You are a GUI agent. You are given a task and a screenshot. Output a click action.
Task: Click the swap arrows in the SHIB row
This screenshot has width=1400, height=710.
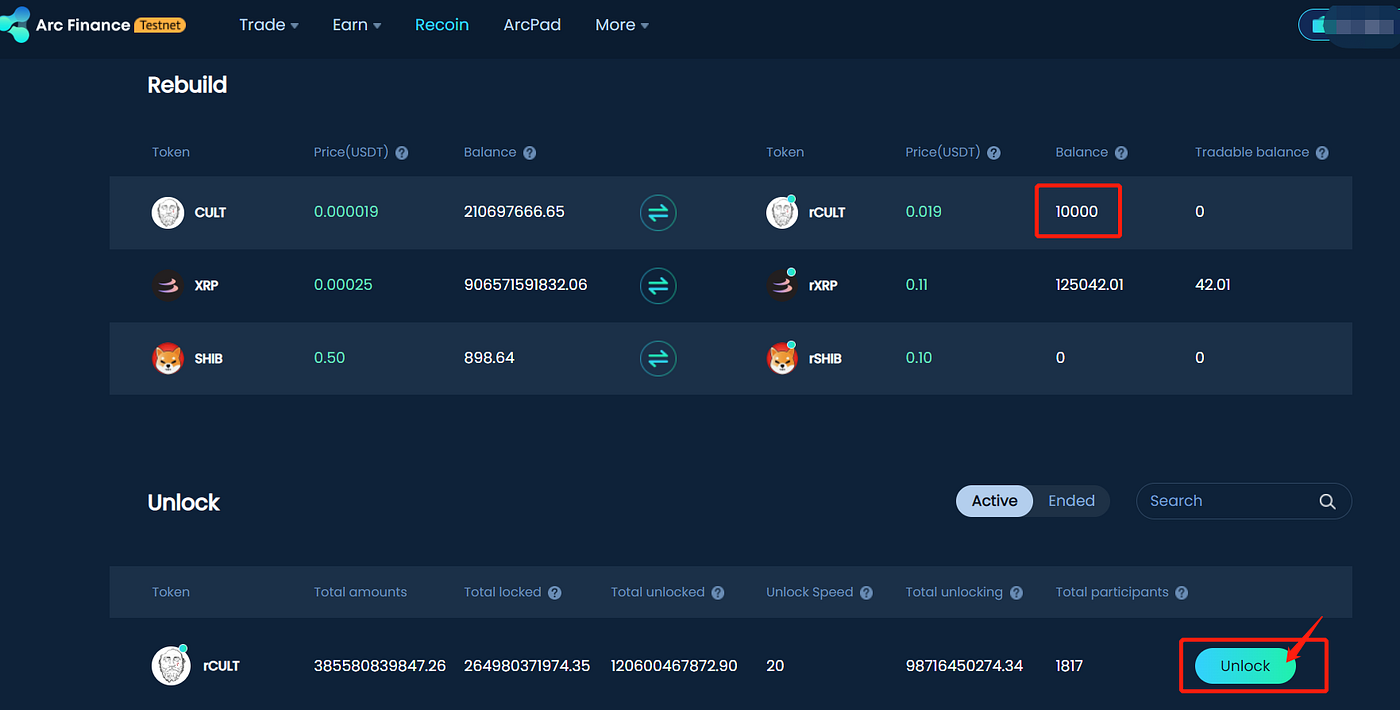point(658,358)
